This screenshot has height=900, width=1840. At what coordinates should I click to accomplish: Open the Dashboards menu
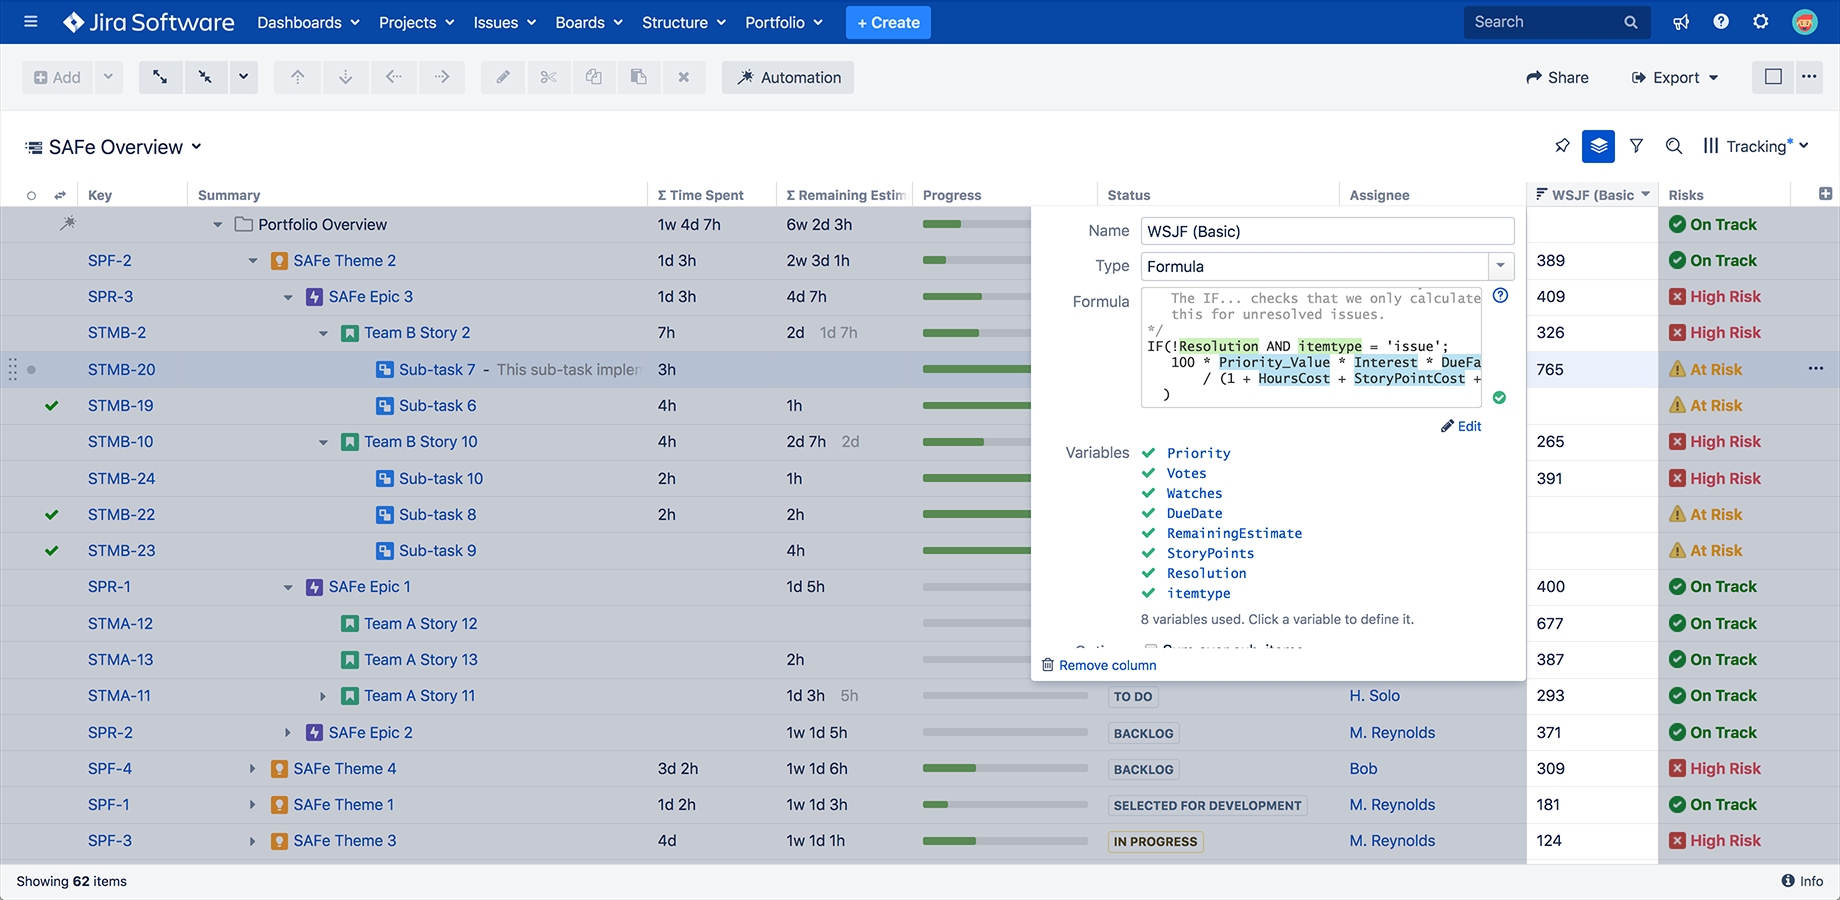(308, 22)
